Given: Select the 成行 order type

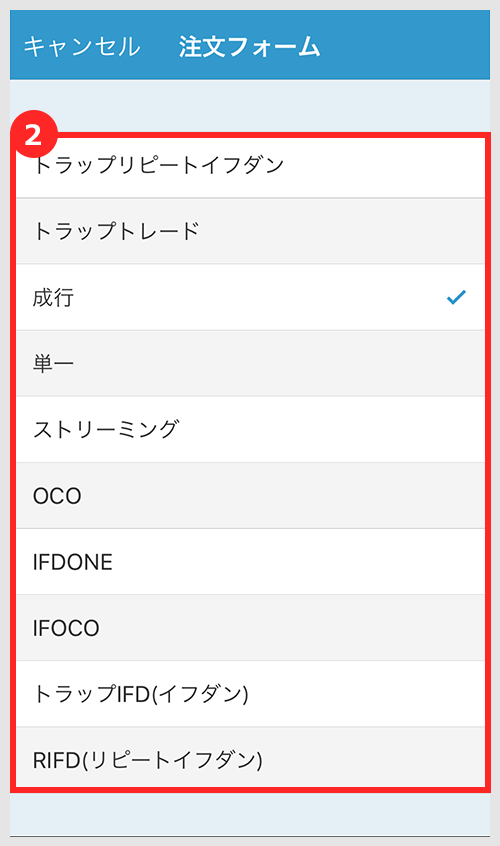Looking at the screenshot, I should [x=250, y=297].
